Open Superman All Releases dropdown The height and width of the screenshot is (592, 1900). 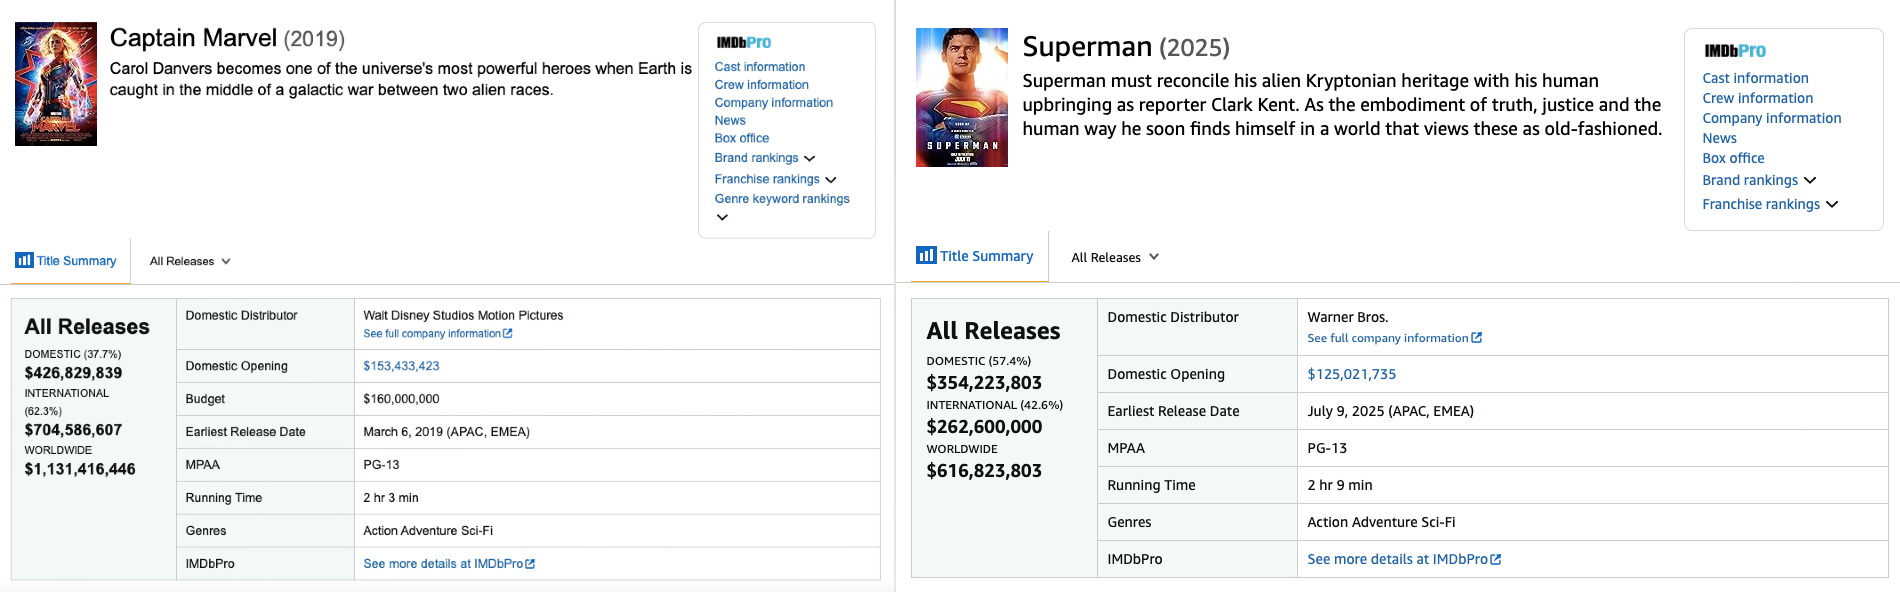1115,257
